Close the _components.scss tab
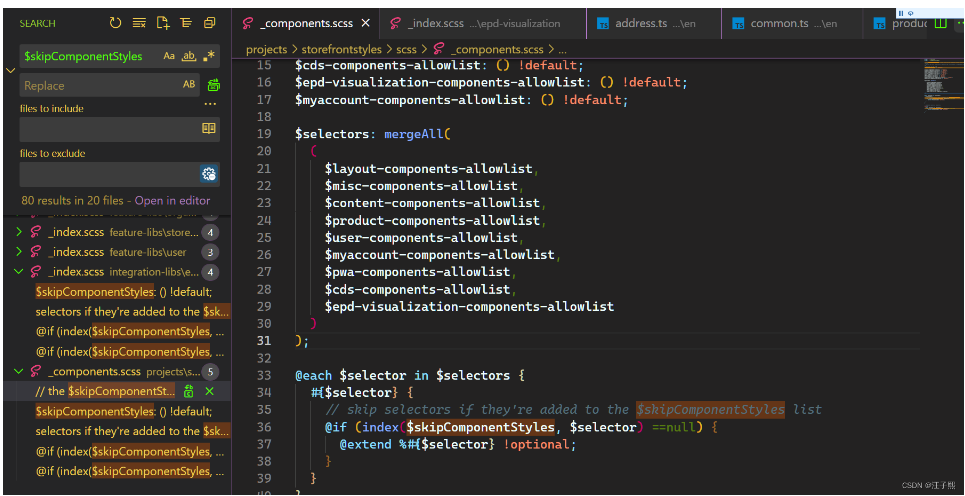 click(x=366, y=23)
